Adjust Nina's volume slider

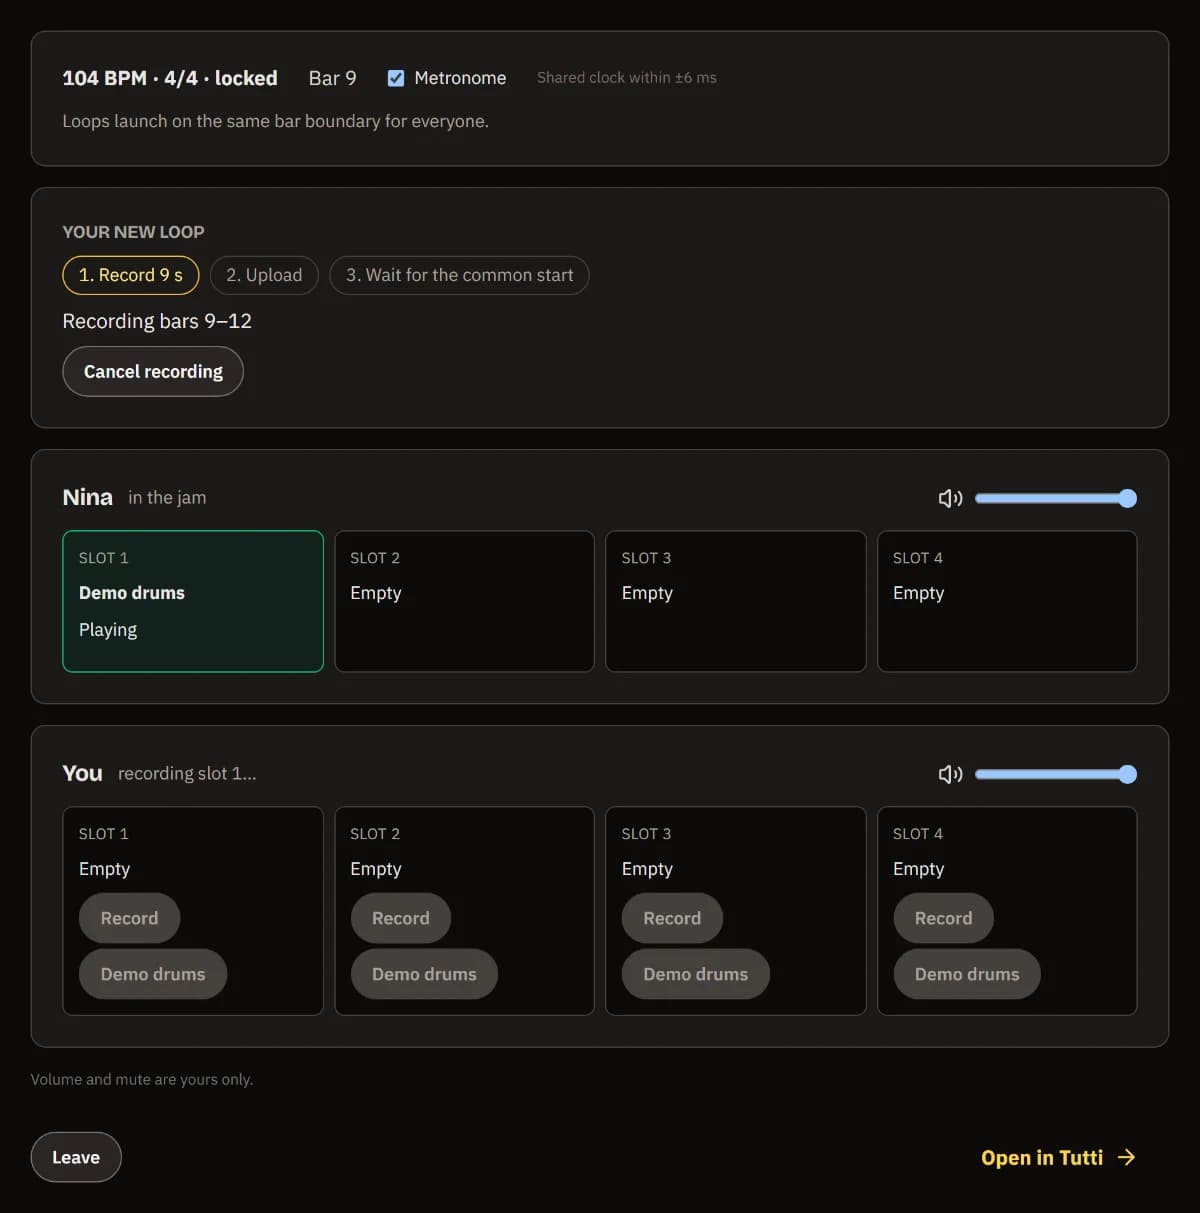tap(1056, 498)
